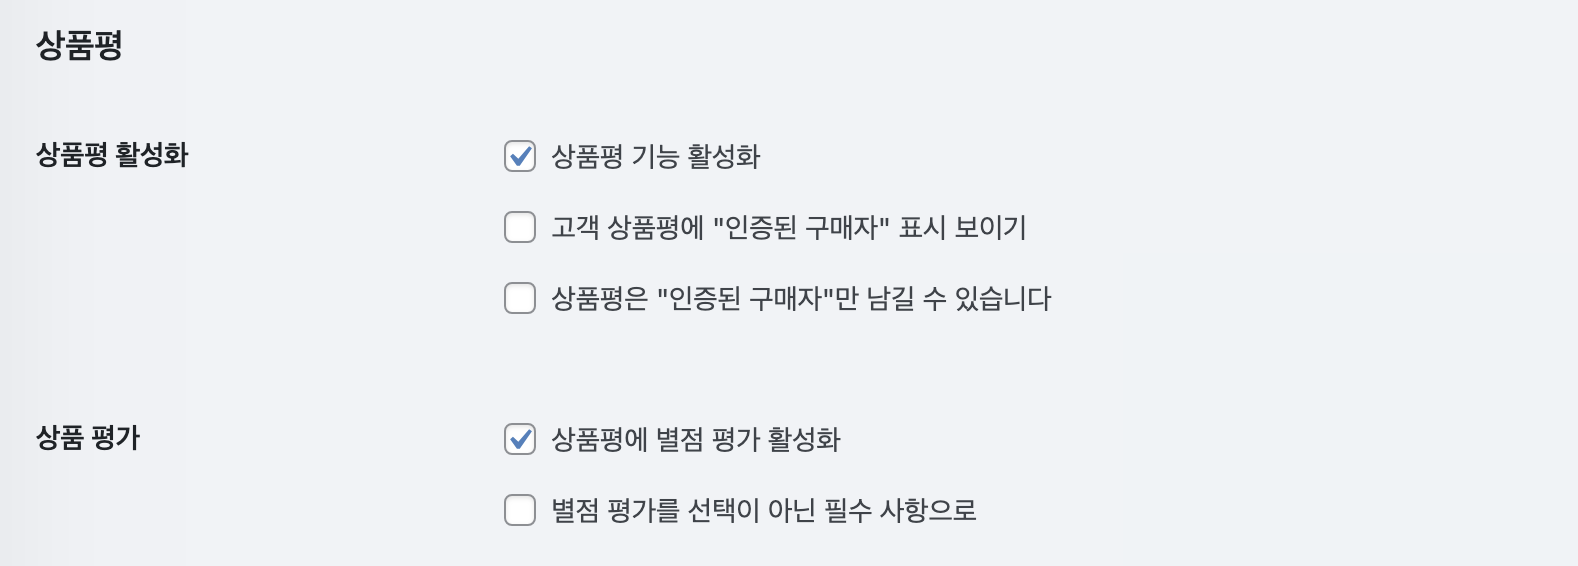Disable the 상품평에 별점 평가 활성화 checkbox
Image resolution: width=1578 pixels, height=566 pixels.
pyautogui.click(x=520, y=439)
